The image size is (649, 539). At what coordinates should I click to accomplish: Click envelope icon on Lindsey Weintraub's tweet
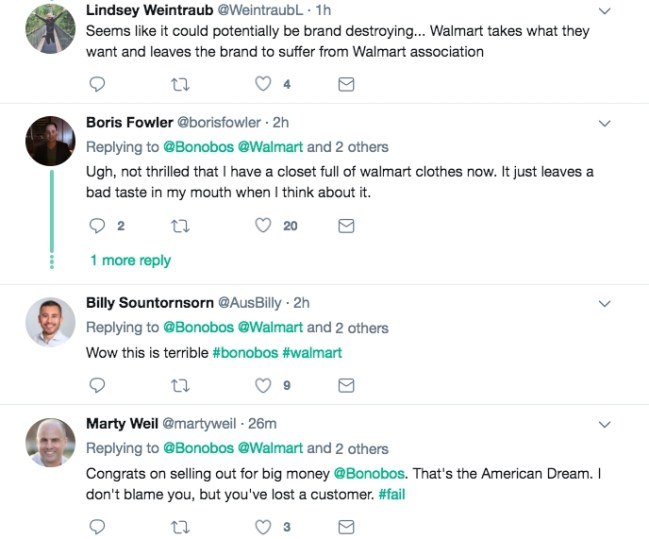(346, 85)
